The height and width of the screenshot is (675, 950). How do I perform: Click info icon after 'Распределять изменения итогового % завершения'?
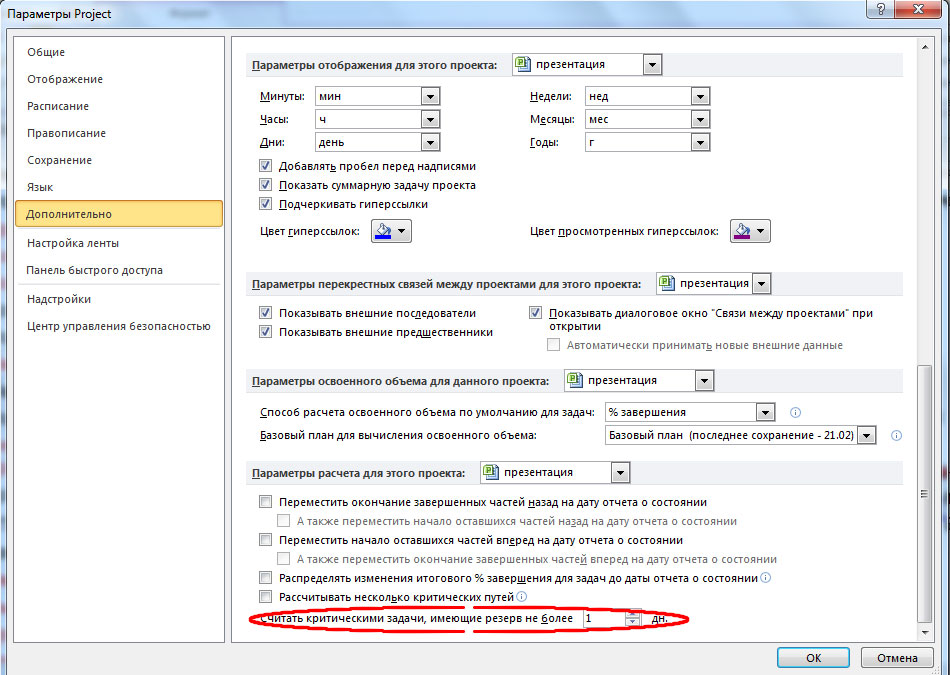pos(766,578)
